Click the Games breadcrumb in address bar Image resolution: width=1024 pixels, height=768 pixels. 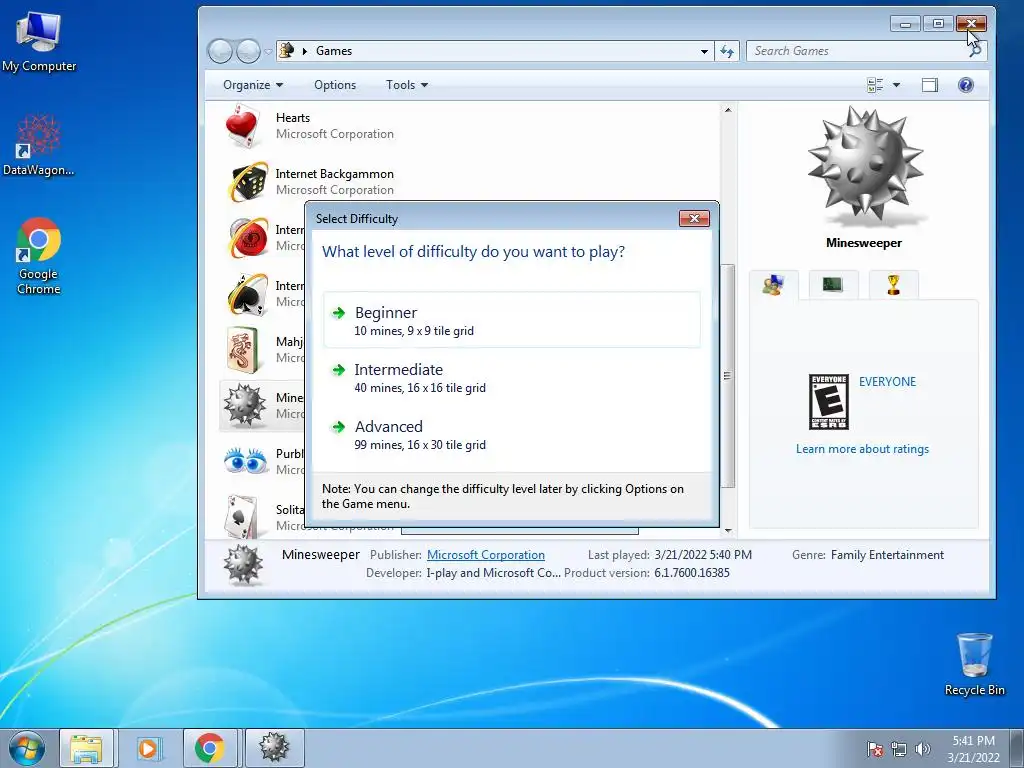tap(334, 51)
